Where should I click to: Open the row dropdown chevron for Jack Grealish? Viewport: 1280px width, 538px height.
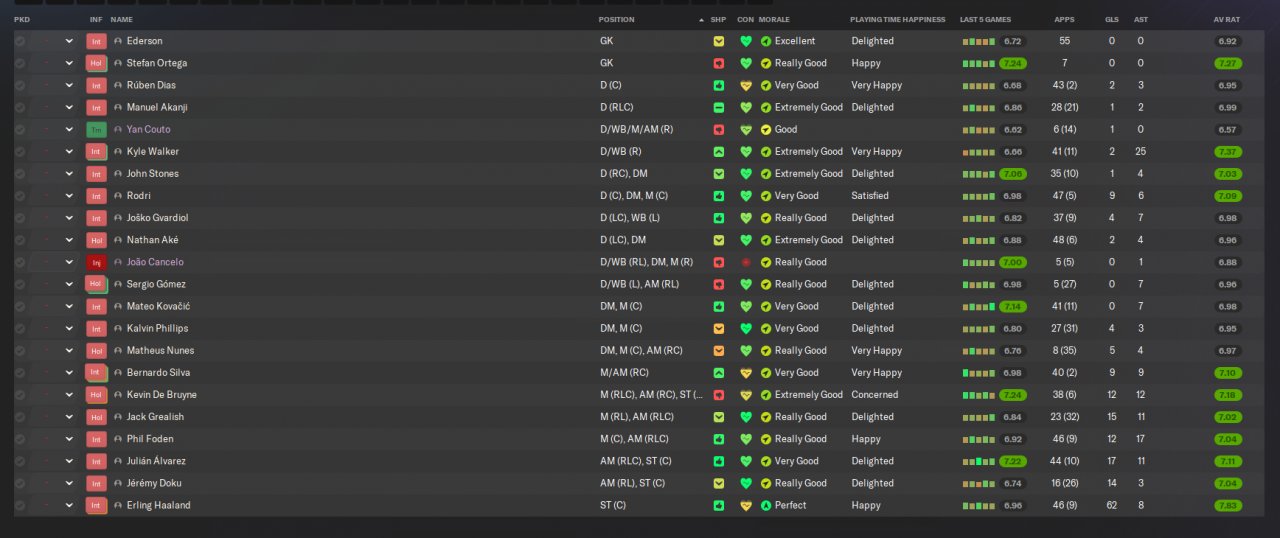(69, 417)
